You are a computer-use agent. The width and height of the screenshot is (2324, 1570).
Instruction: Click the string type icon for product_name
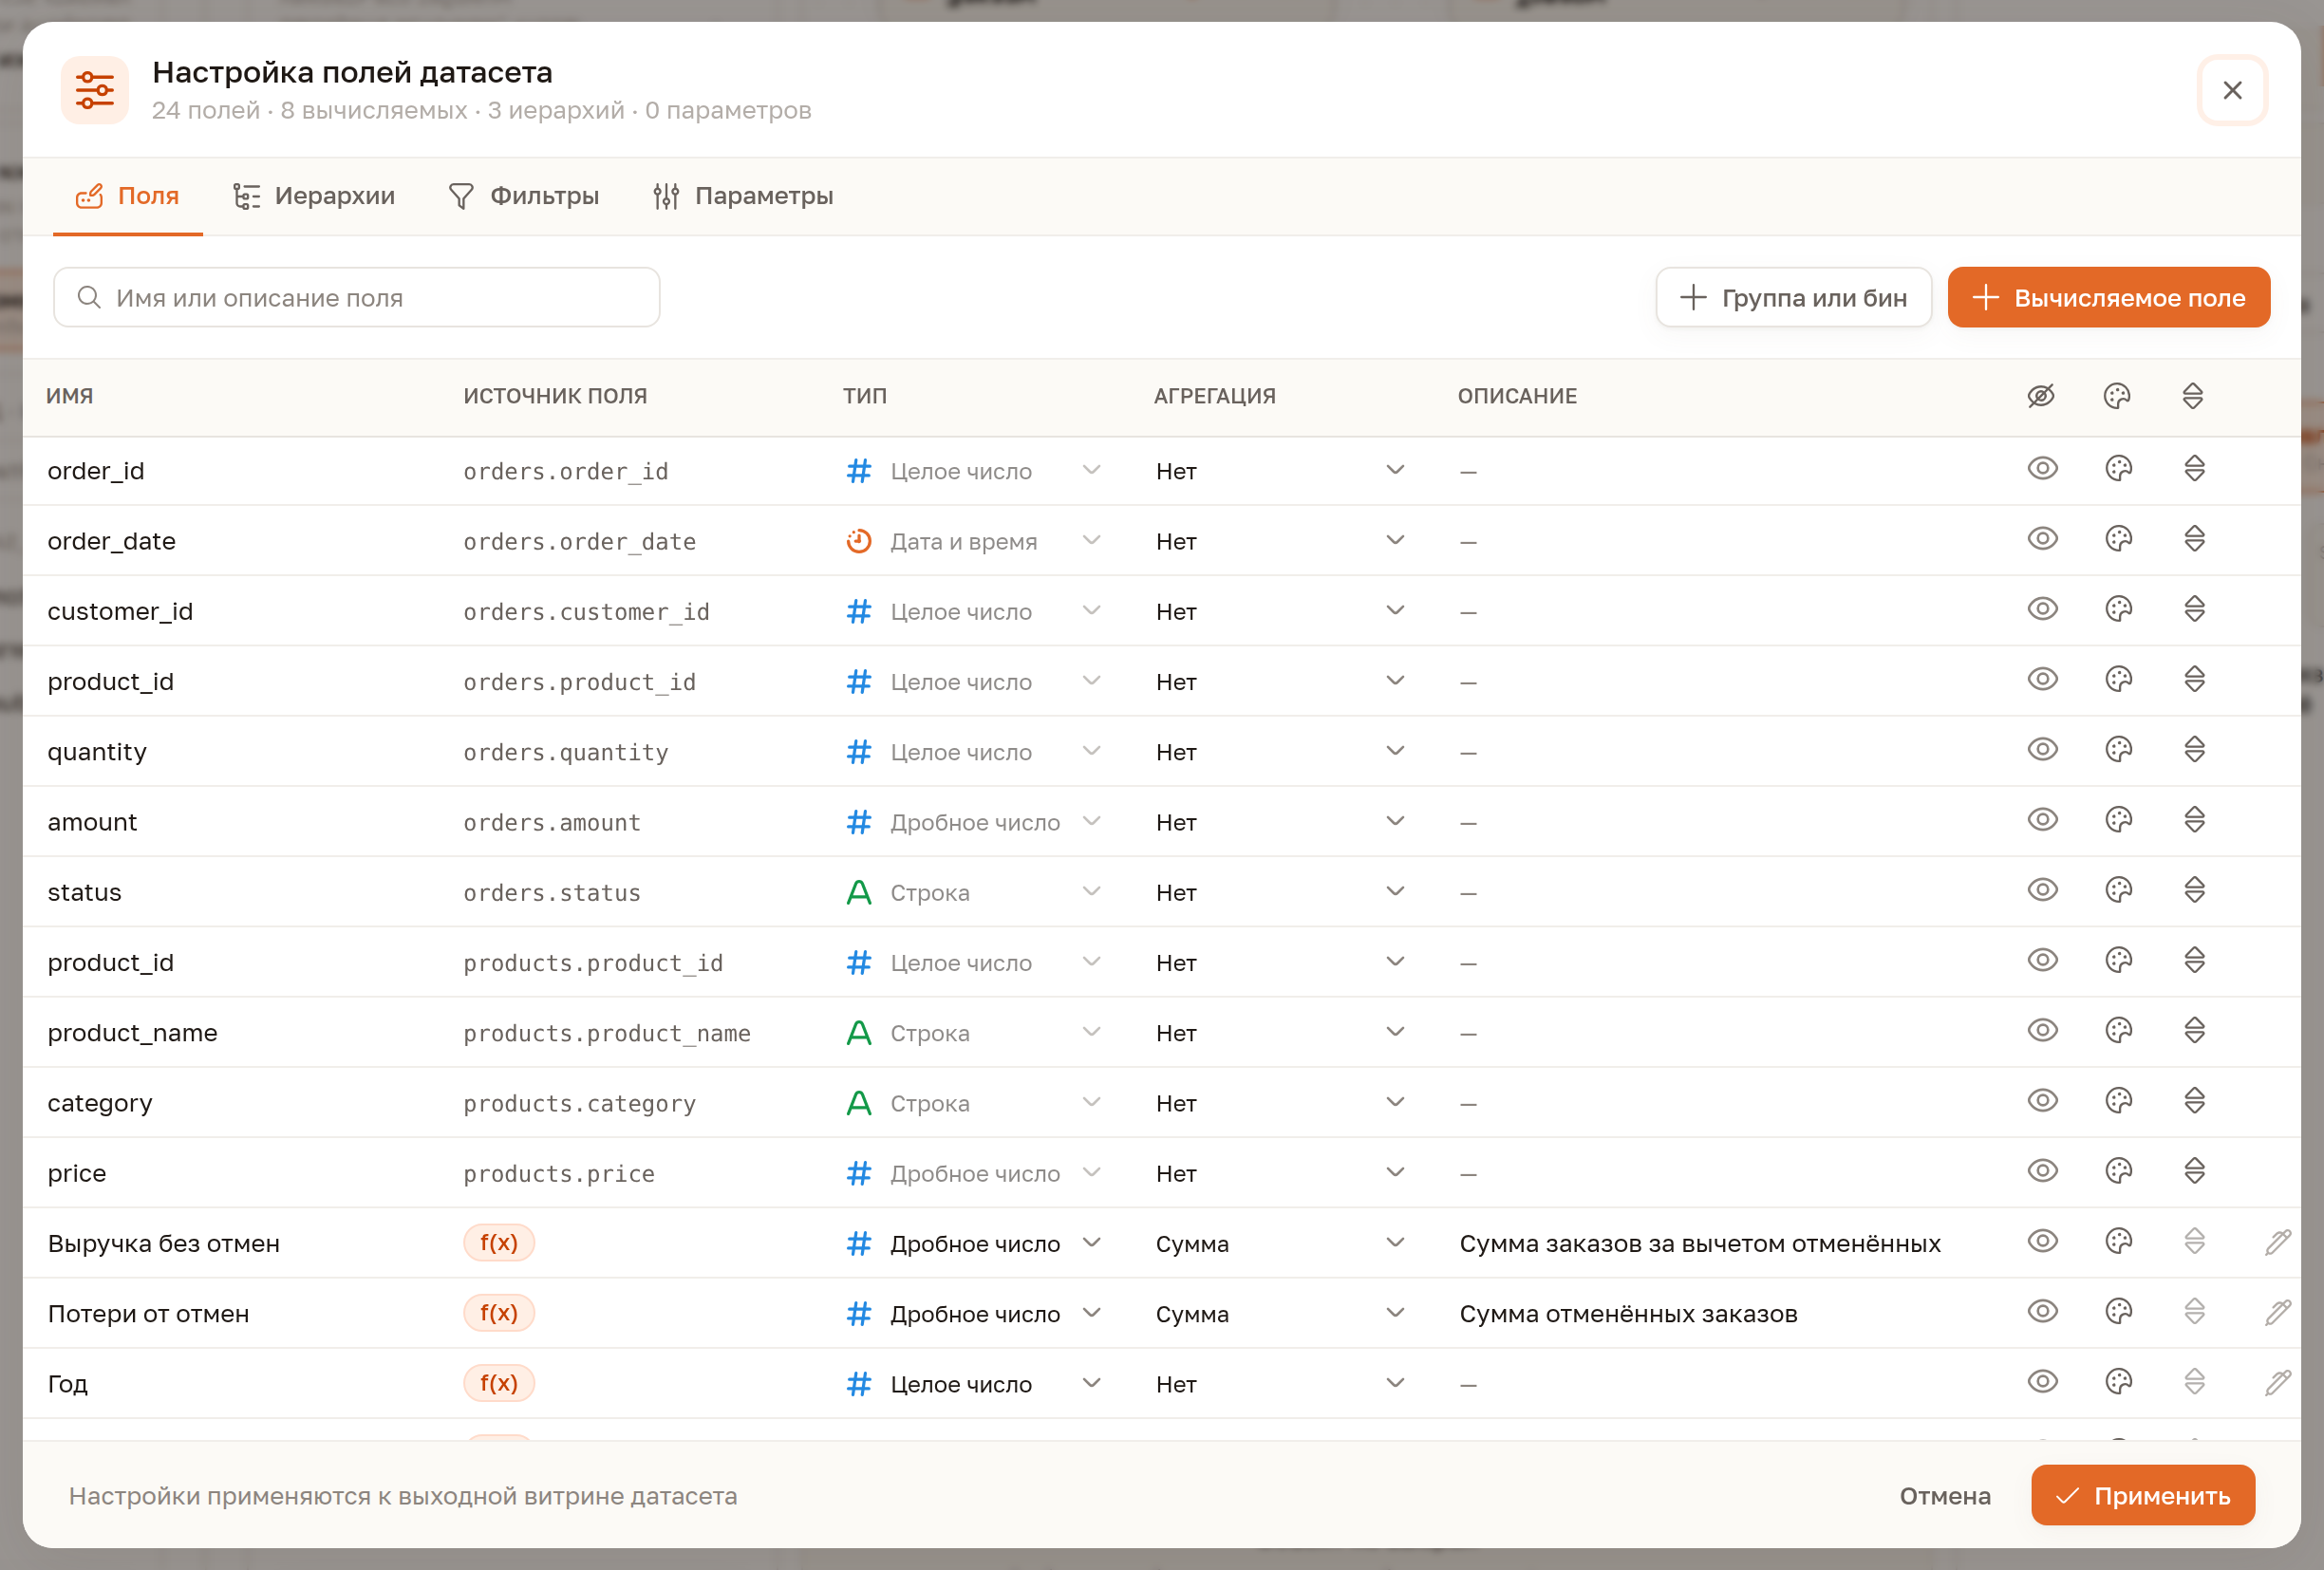click(x=858, y=1032)
